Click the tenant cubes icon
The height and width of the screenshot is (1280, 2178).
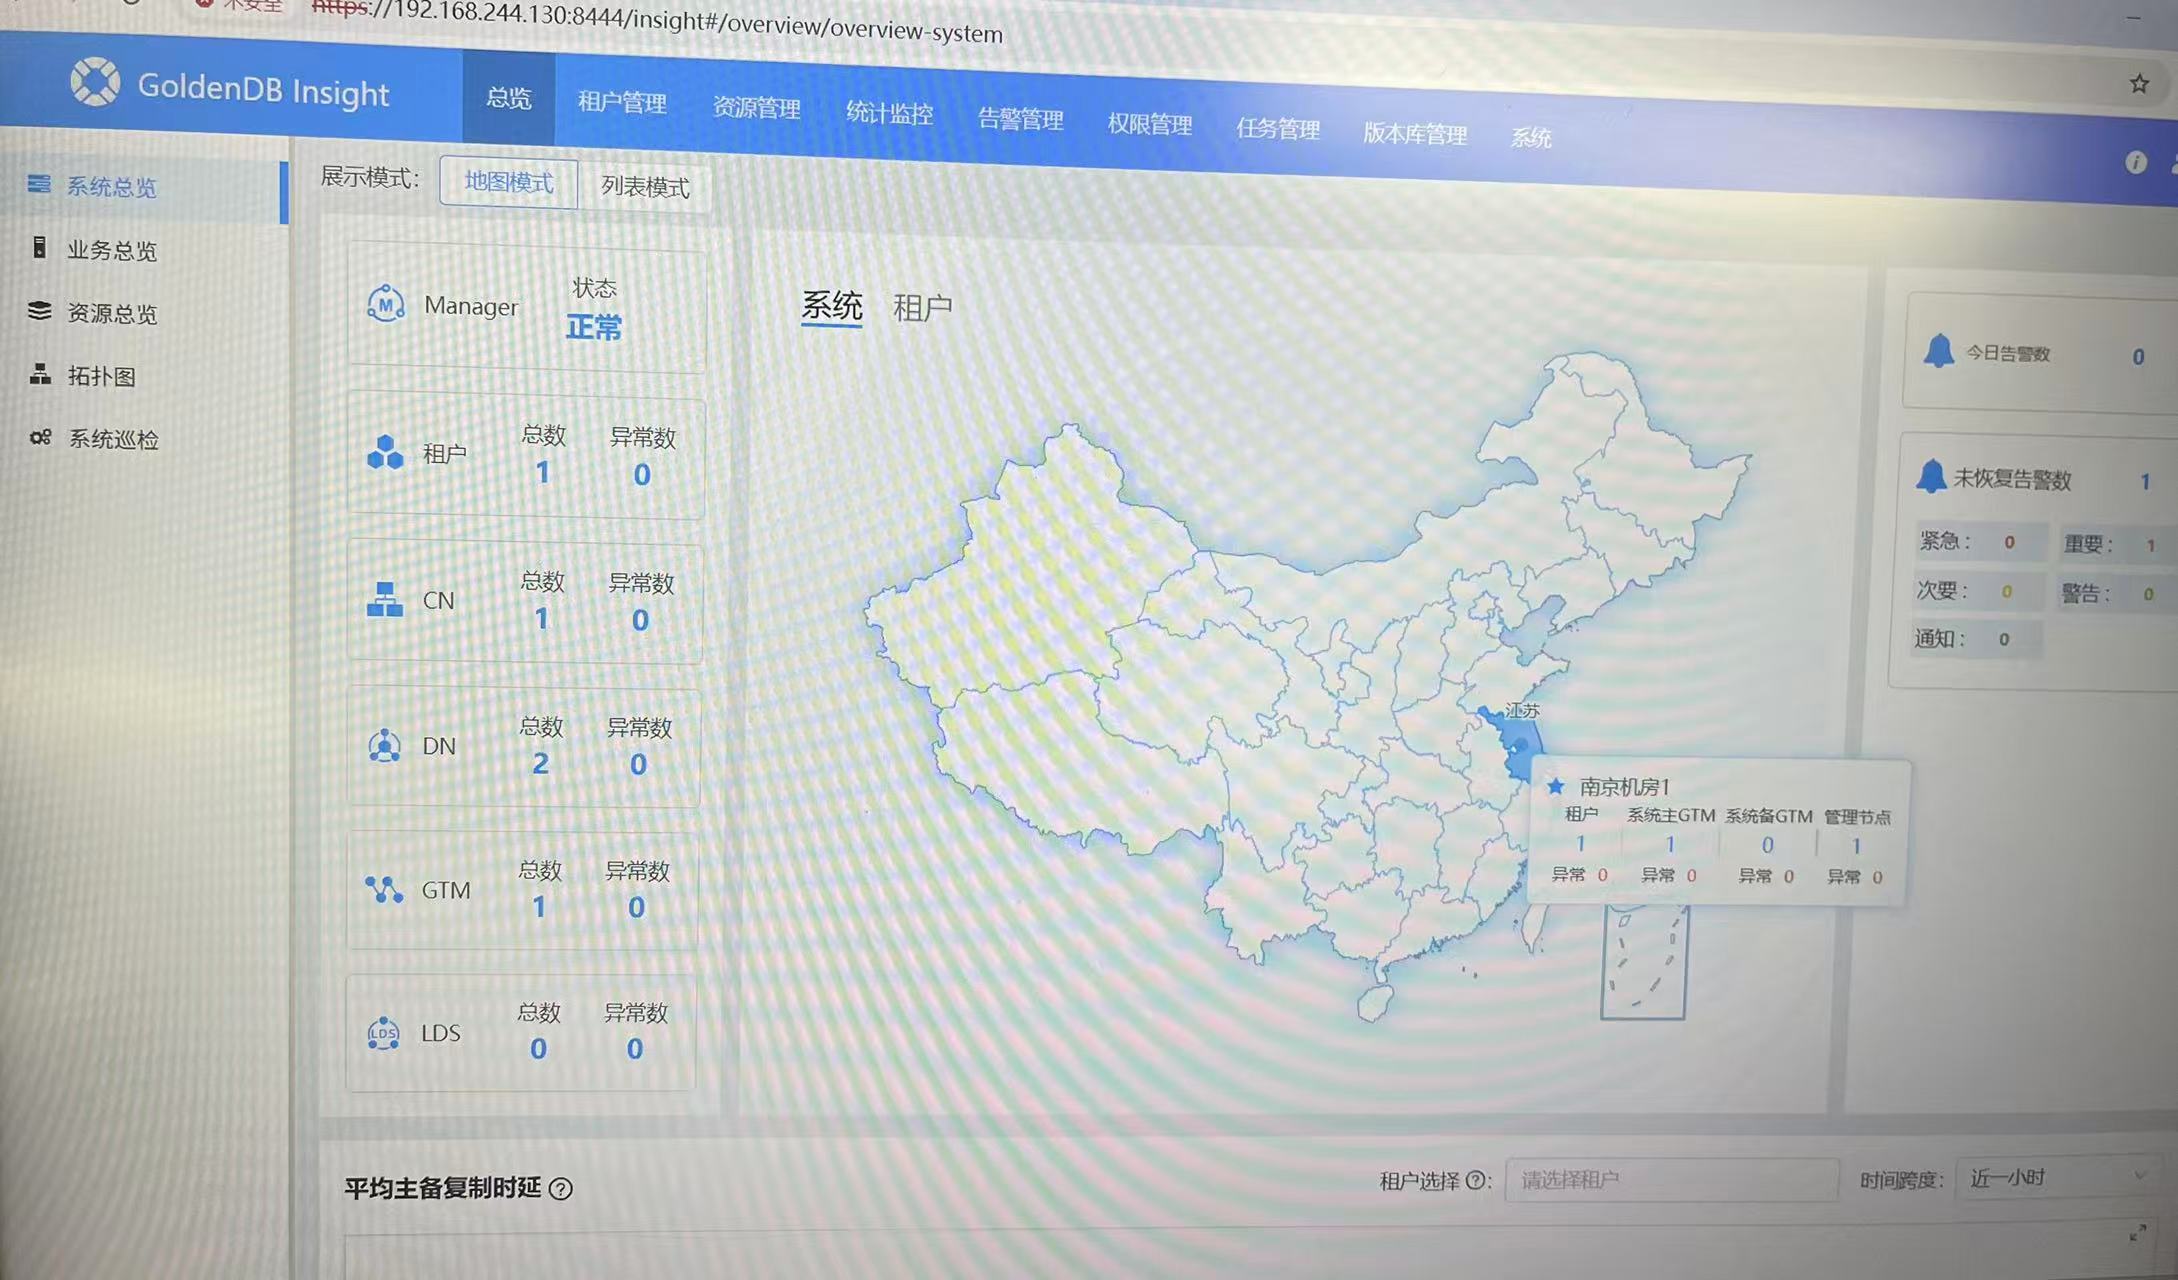pyautogui.click(x=385, y=452)
